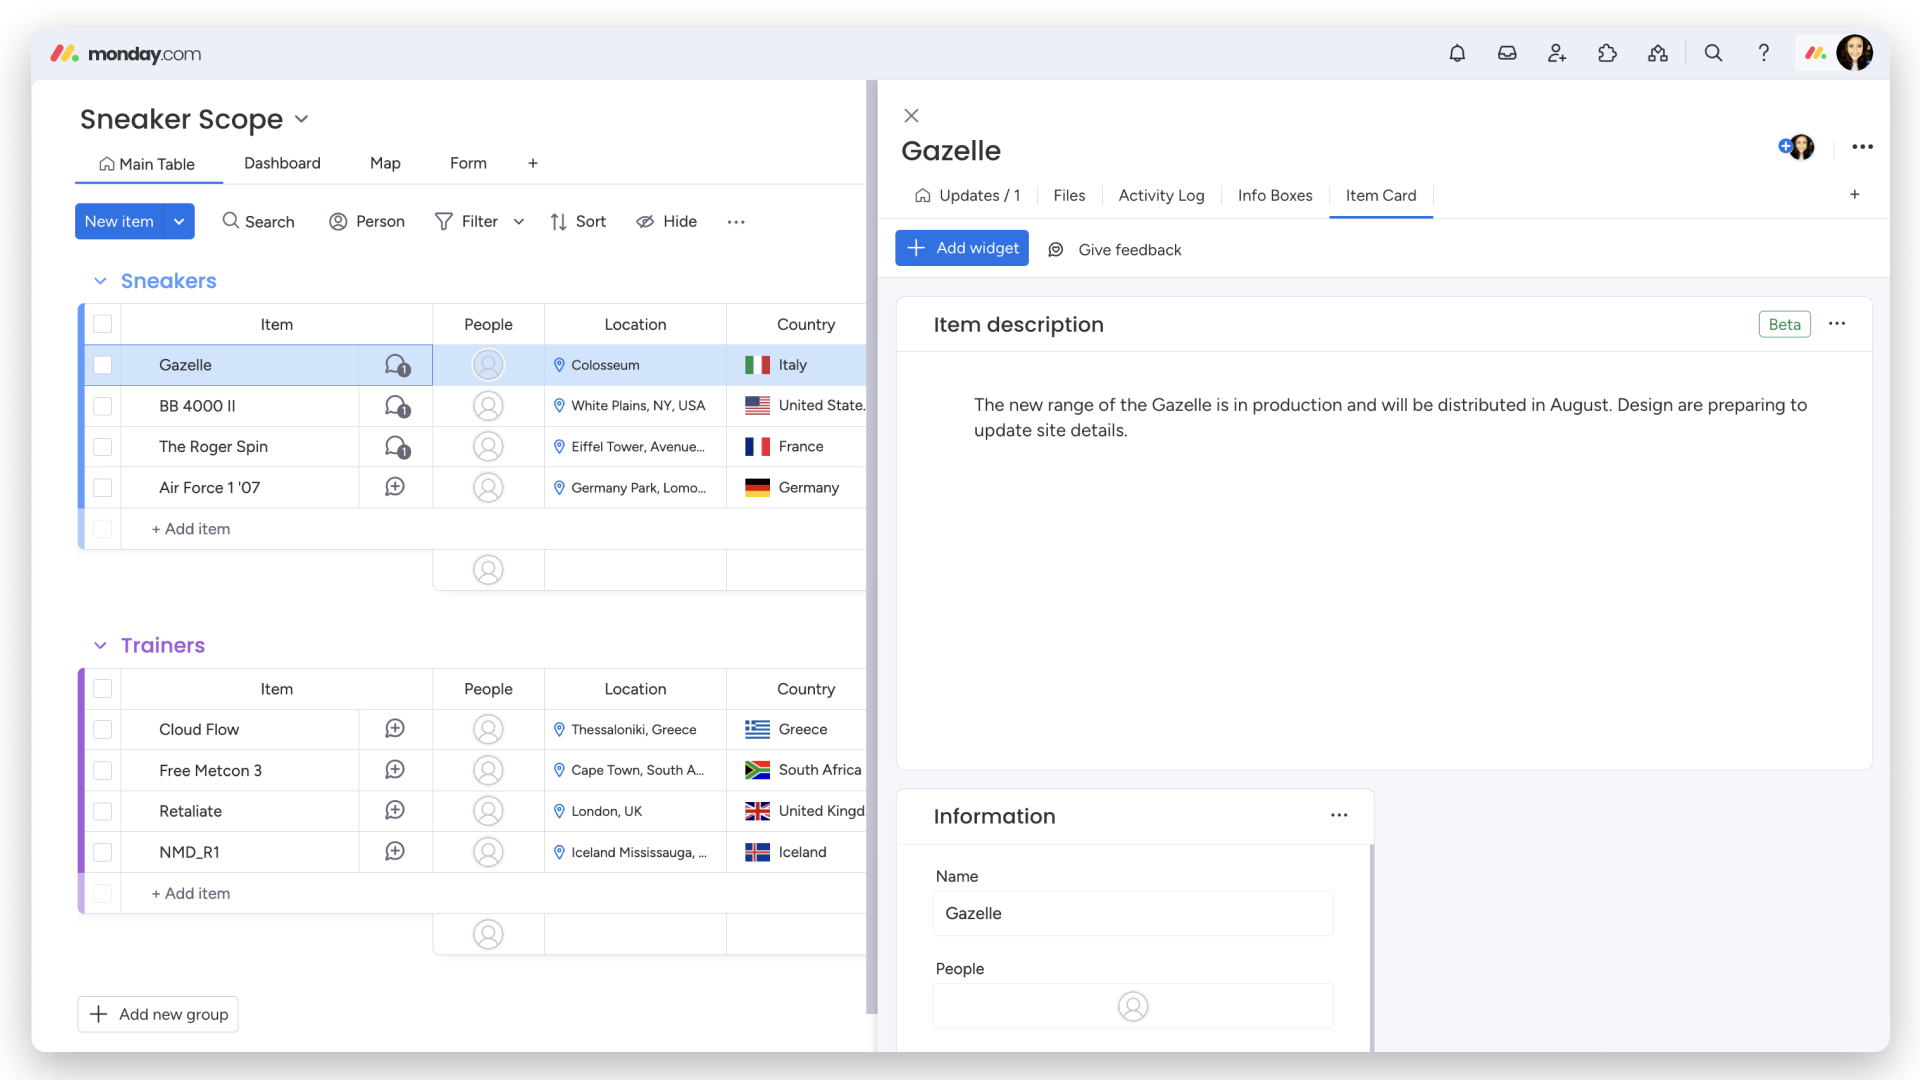
Task: Check the Air Force 1 '07 checkbox
Action: pos(102,488)
